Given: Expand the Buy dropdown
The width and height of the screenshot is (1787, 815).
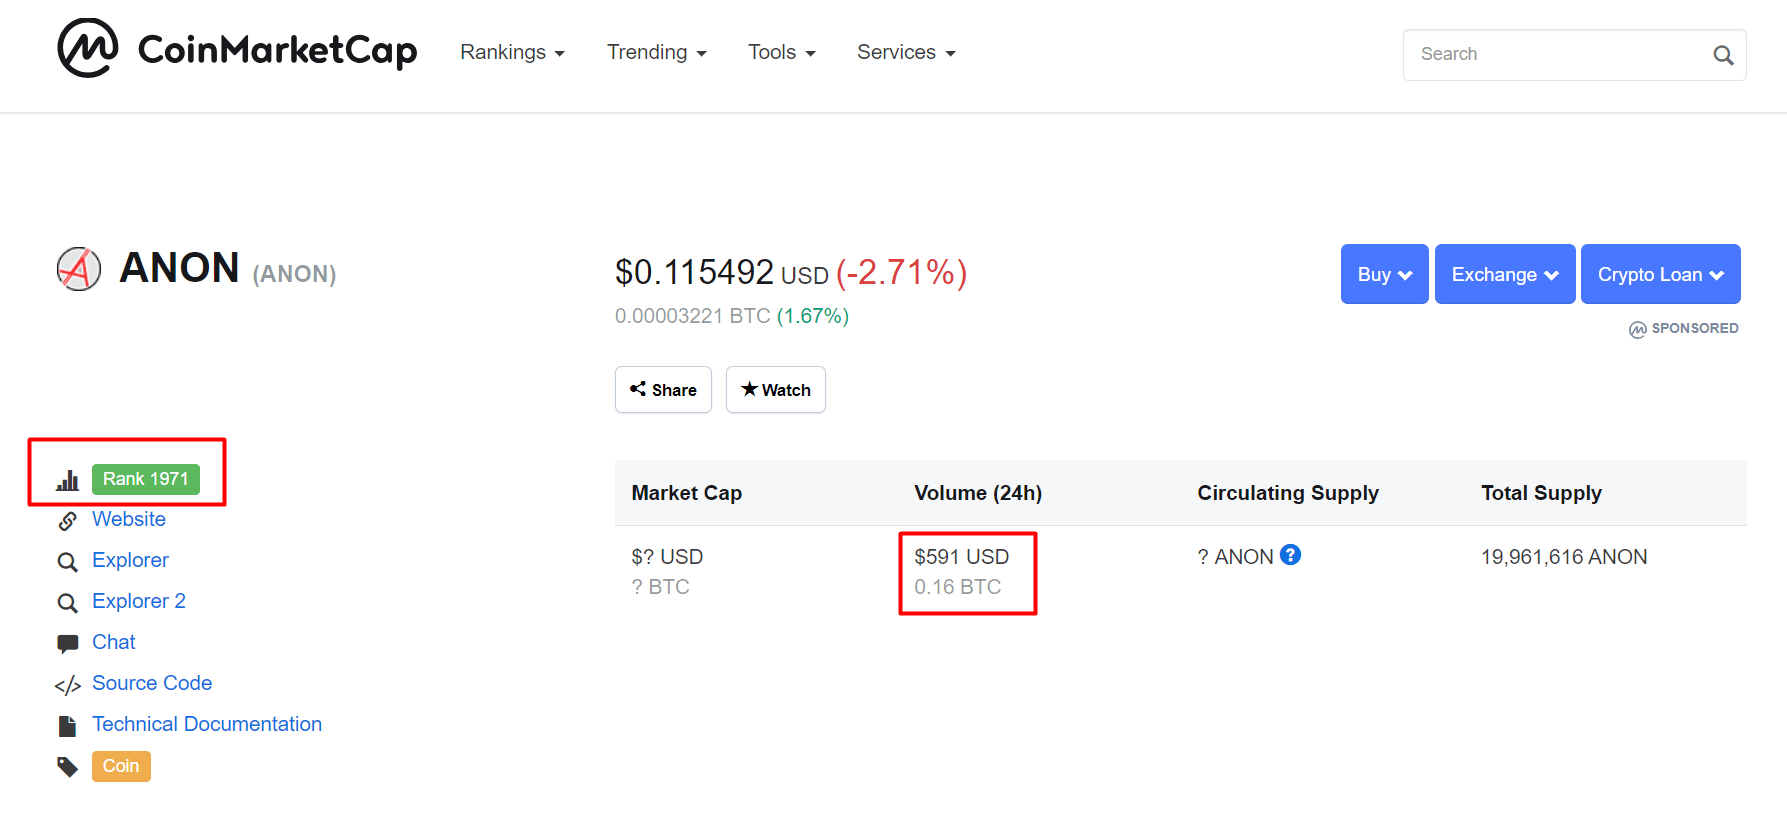Looking at the screenshot, I should [x=1384, y=274].
